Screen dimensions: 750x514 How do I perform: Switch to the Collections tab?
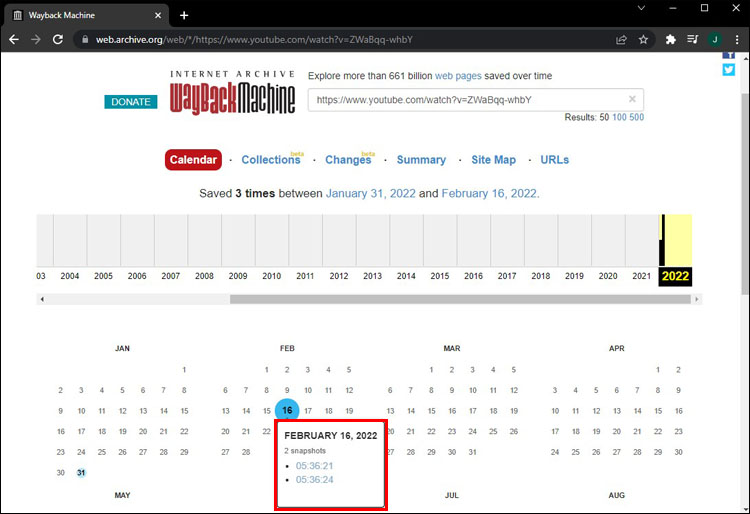pyautogui.click(x=271, y=160)
